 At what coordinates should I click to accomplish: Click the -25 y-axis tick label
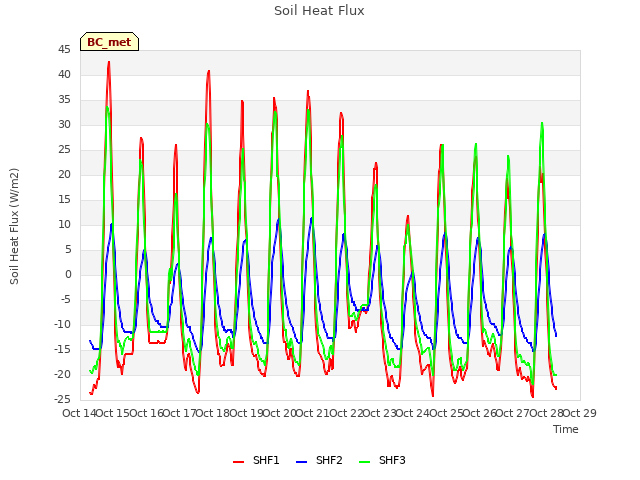pos(62,400)
